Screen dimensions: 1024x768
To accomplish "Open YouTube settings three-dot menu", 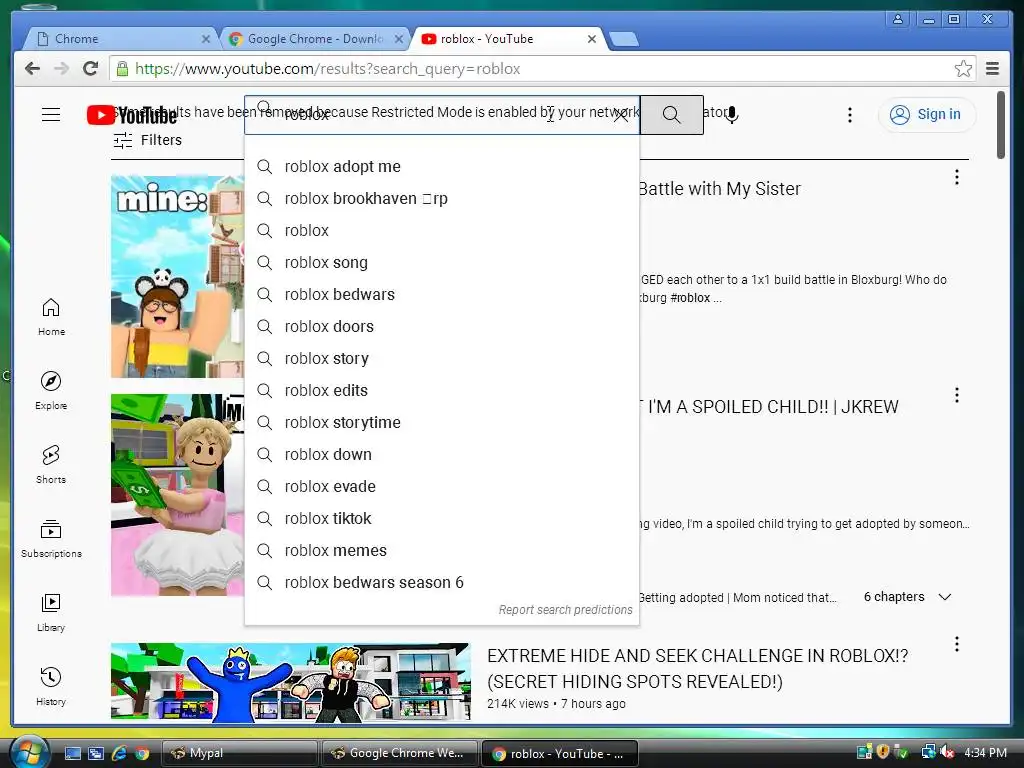I will pyautogui.click(x=850, y=115).
